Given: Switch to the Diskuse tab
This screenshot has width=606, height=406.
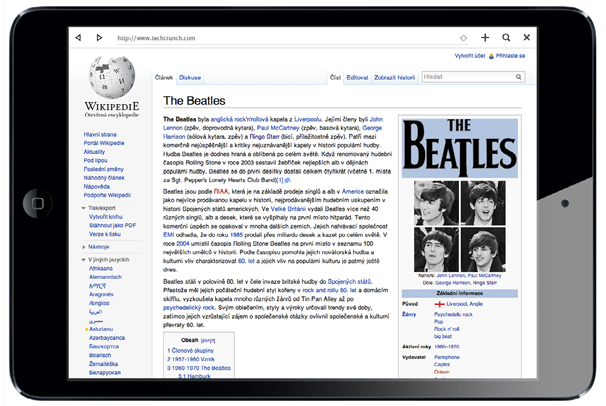Looking at the screenshot, I should pyautogui.click(x=189, y=77).
